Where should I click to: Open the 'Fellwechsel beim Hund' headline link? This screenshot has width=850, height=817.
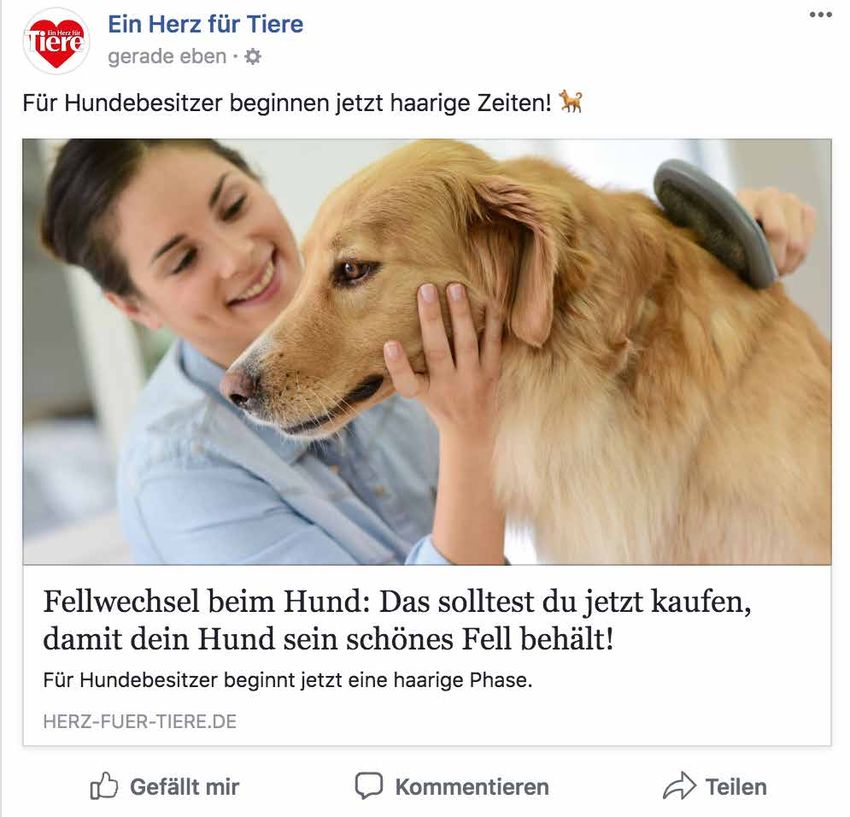(x=397, y=620)
